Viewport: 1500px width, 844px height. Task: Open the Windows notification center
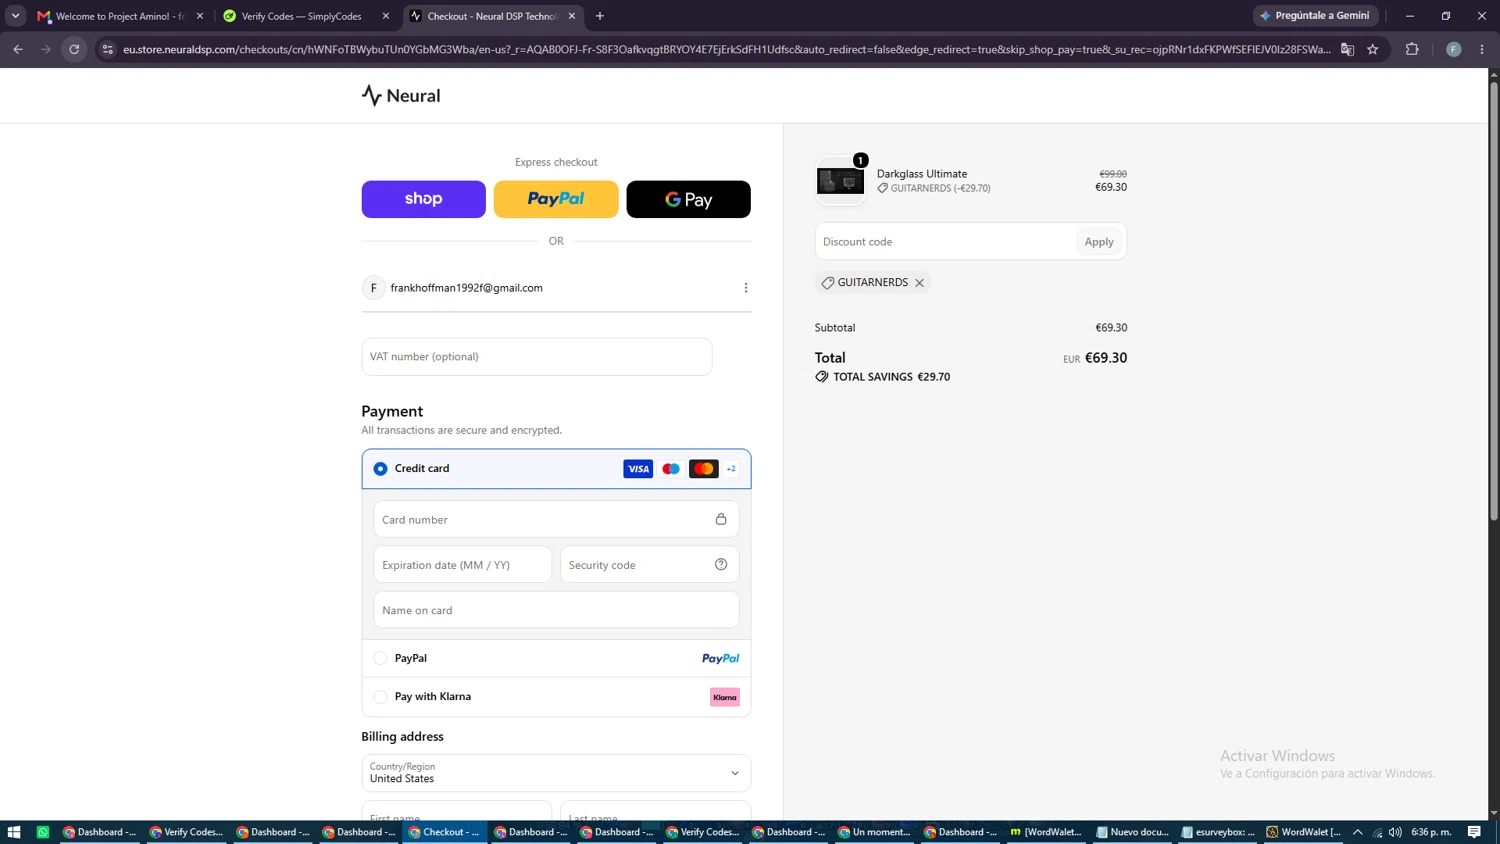(x=1474, y=832)
